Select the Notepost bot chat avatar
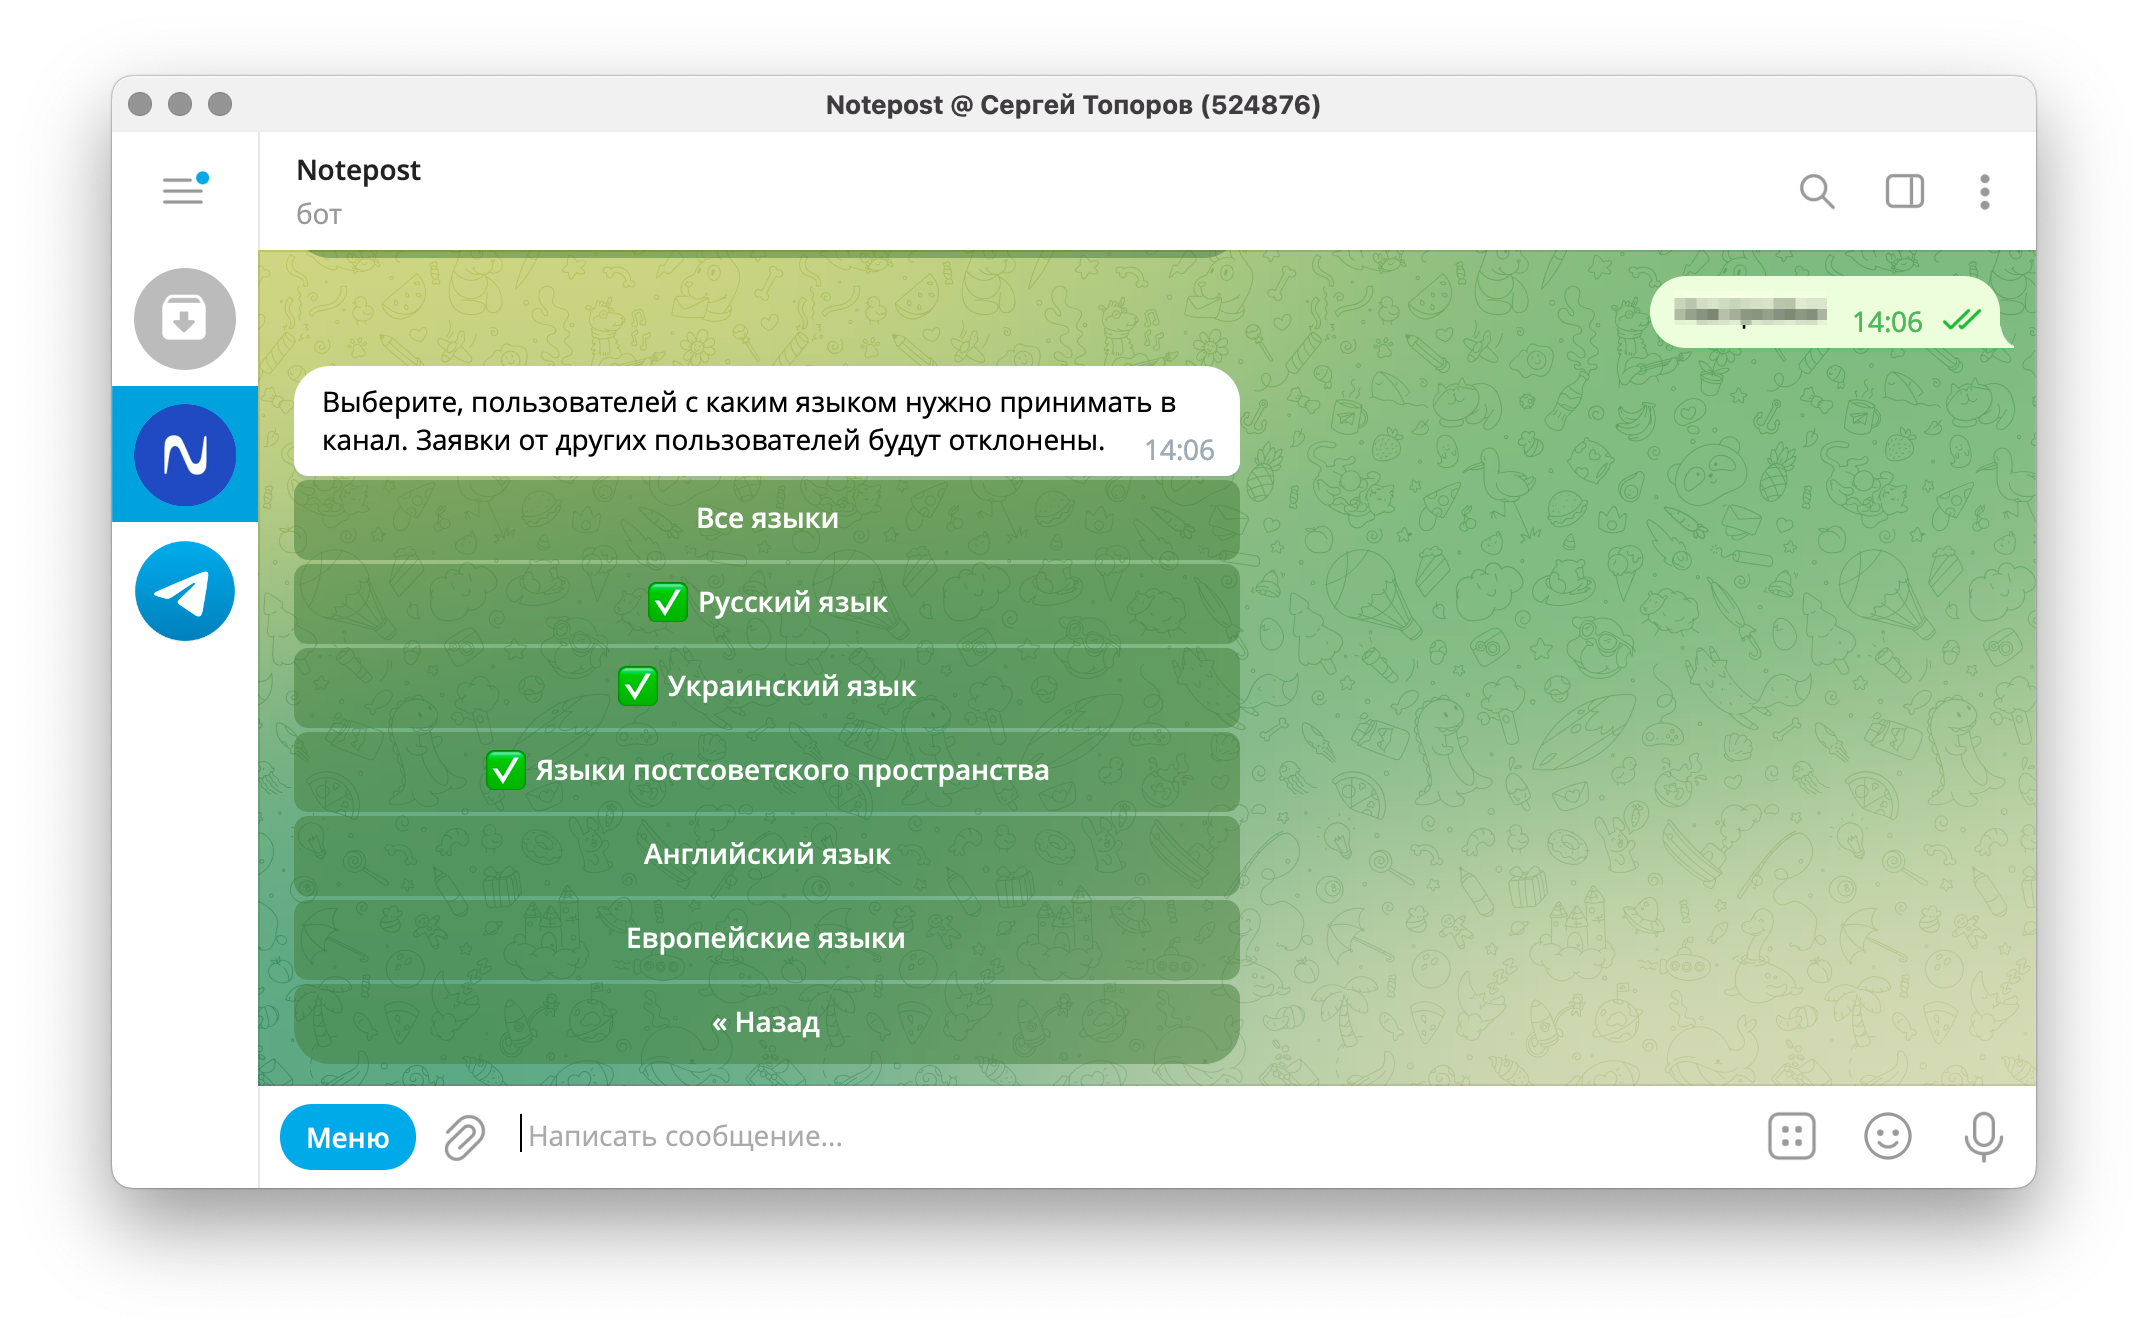2148x1336 pixels. coord(185,455)
